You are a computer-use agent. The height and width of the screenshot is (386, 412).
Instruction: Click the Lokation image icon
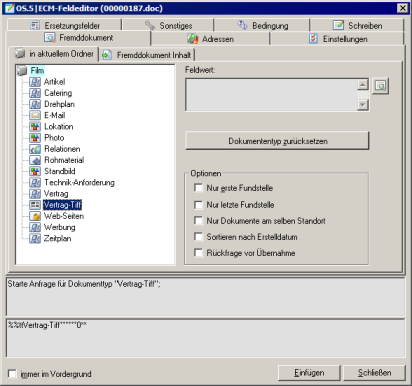click(35, 127)
